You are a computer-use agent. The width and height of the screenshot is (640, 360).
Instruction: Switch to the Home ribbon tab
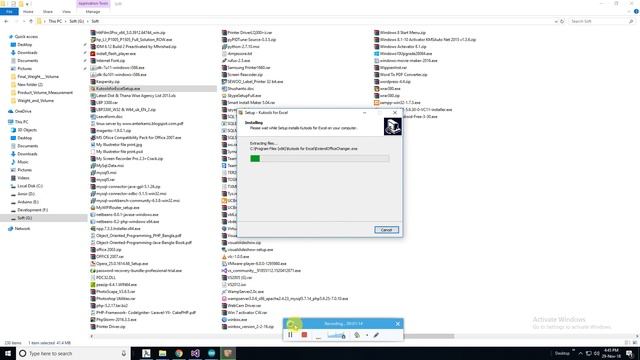[28, 11]
